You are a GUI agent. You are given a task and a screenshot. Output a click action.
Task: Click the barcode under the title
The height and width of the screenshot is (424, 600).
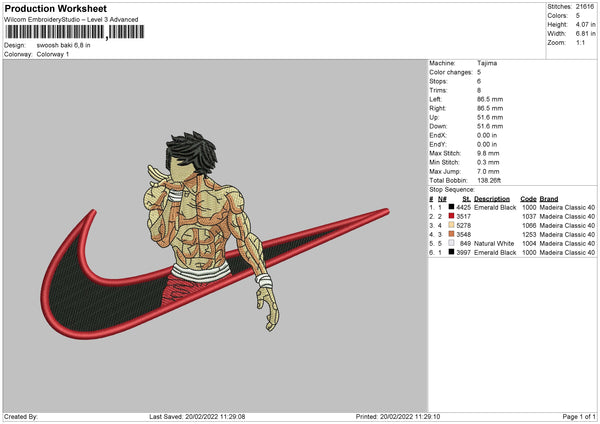click(x=74, y=32)
